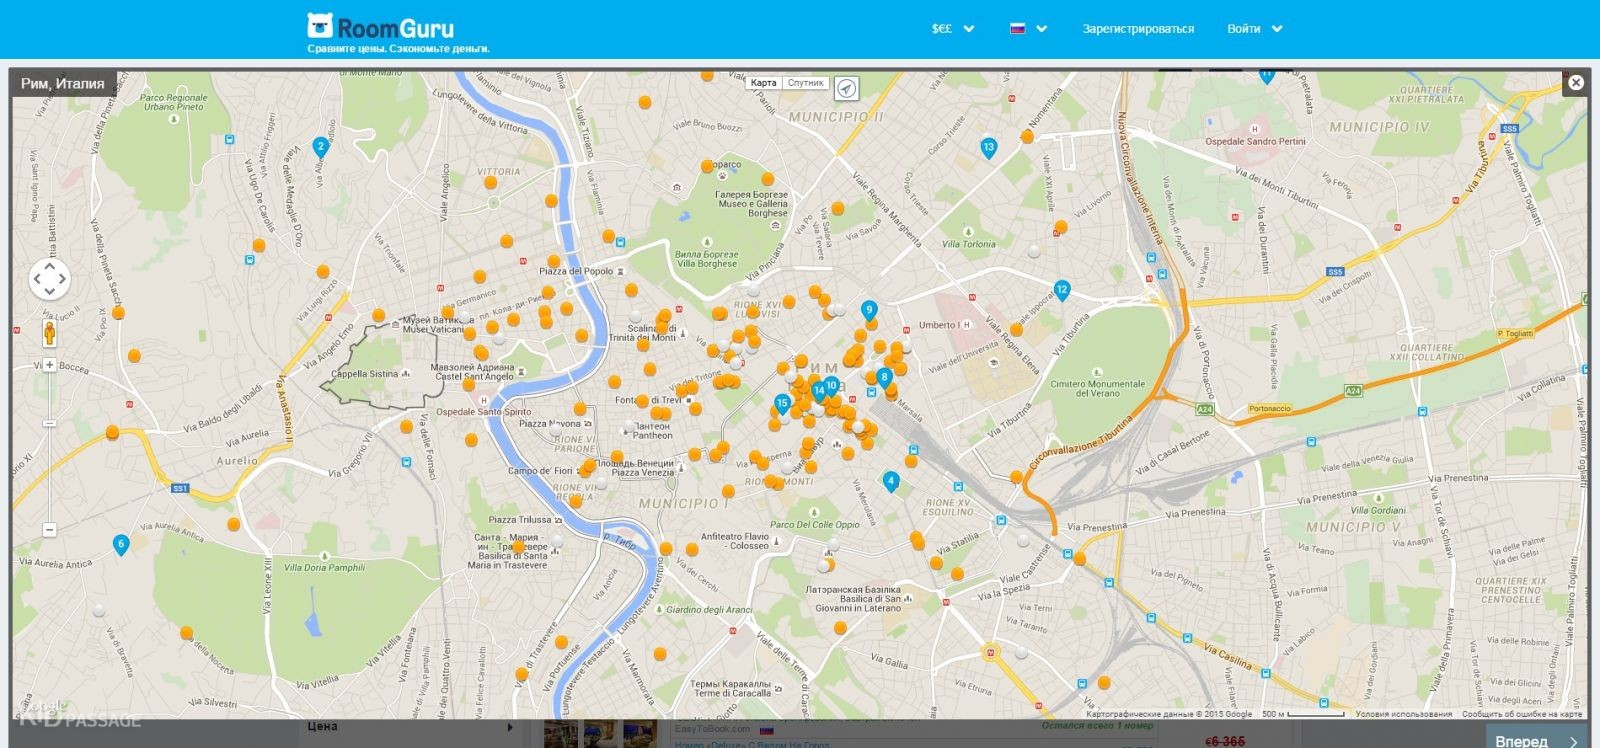The height and width of the screenshot is (748, 1600).
Task: Select blue hotel marker number 4
Action: click(890, 481)
